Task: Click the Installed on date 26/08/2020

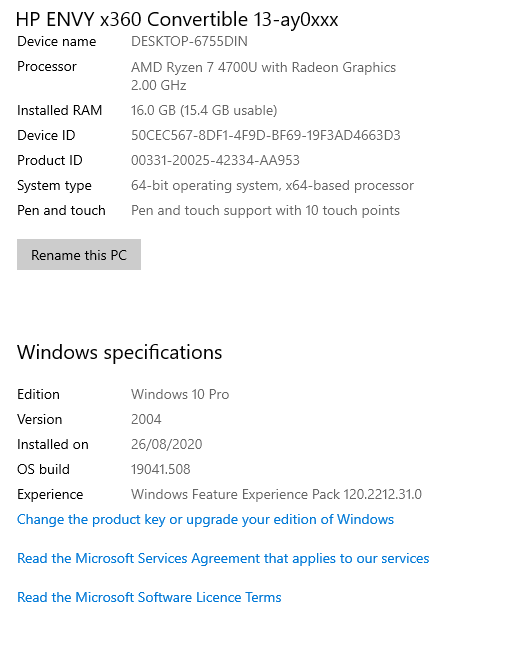Action: (167, 444)
